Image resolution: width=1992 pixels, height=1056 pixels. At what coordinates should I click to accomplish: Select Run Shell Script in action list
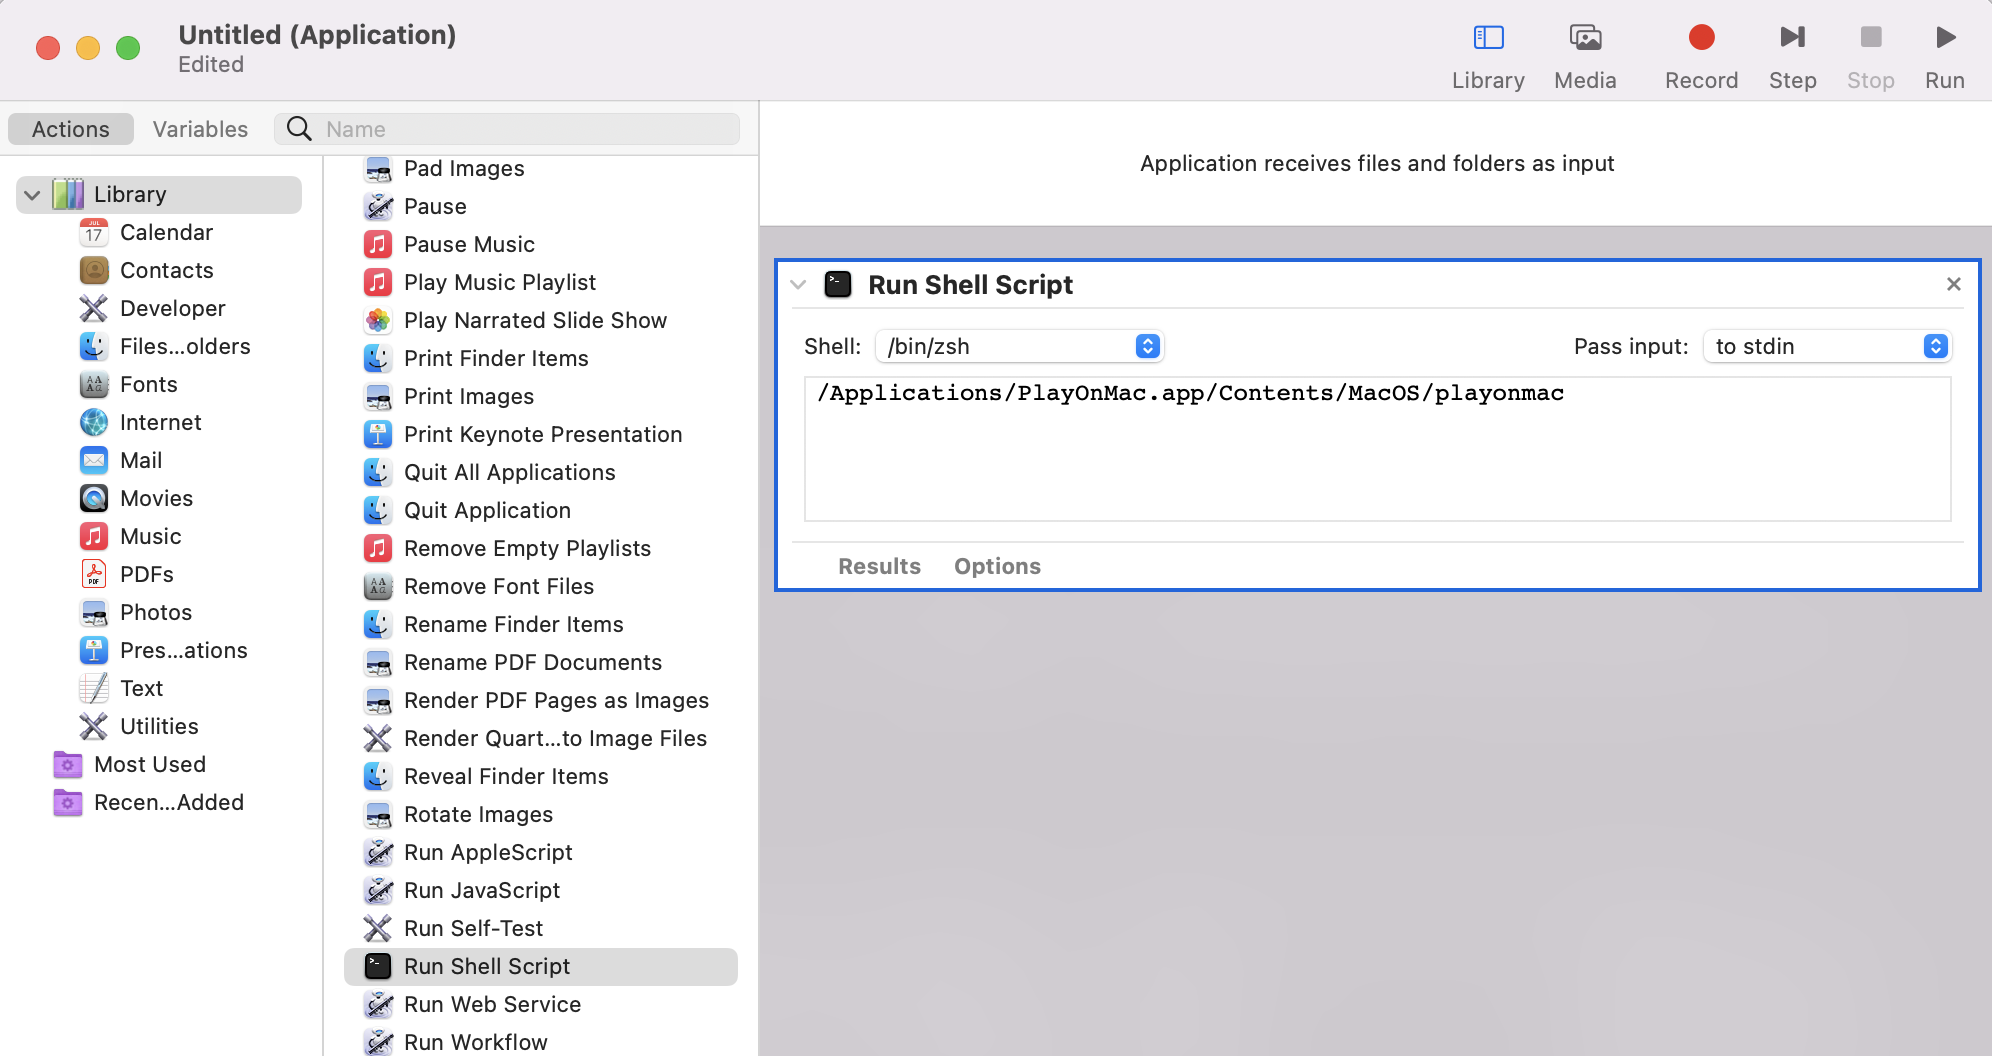click(541, 967)
